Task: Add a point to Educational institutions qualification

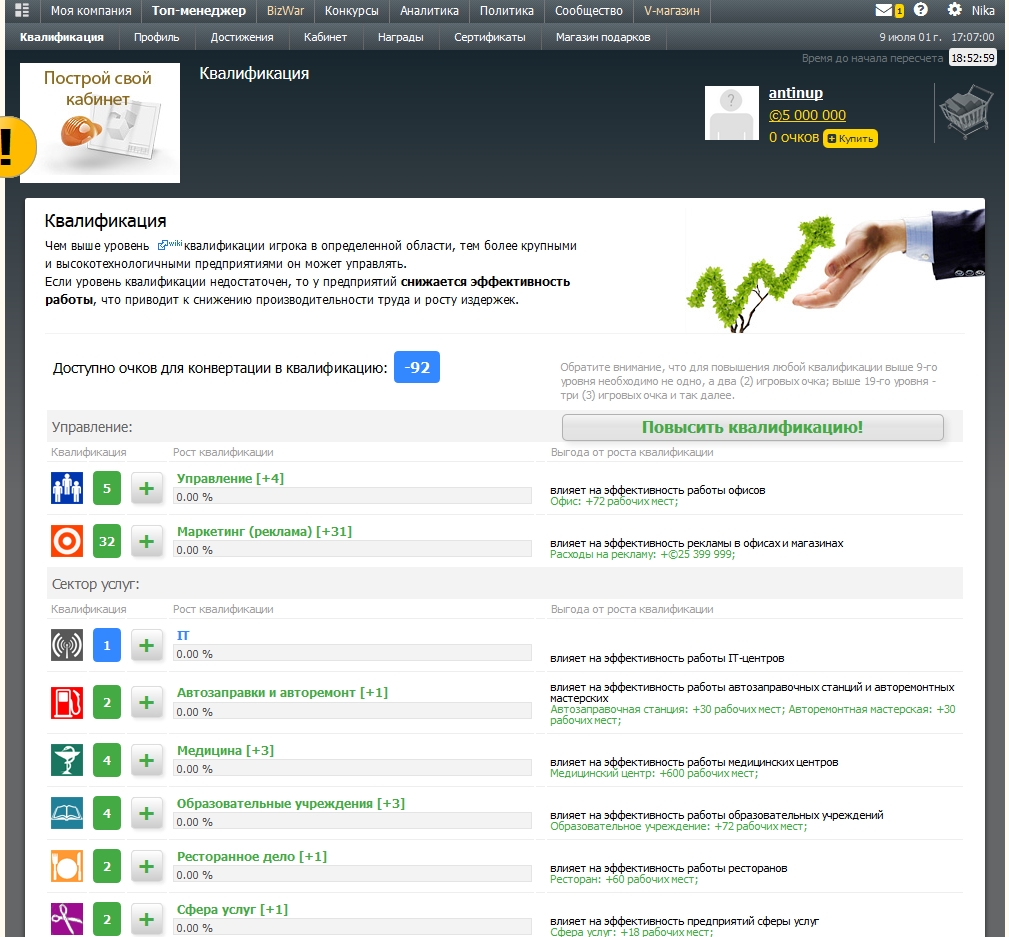Action: pyautogui.click(x=147, y=813)
